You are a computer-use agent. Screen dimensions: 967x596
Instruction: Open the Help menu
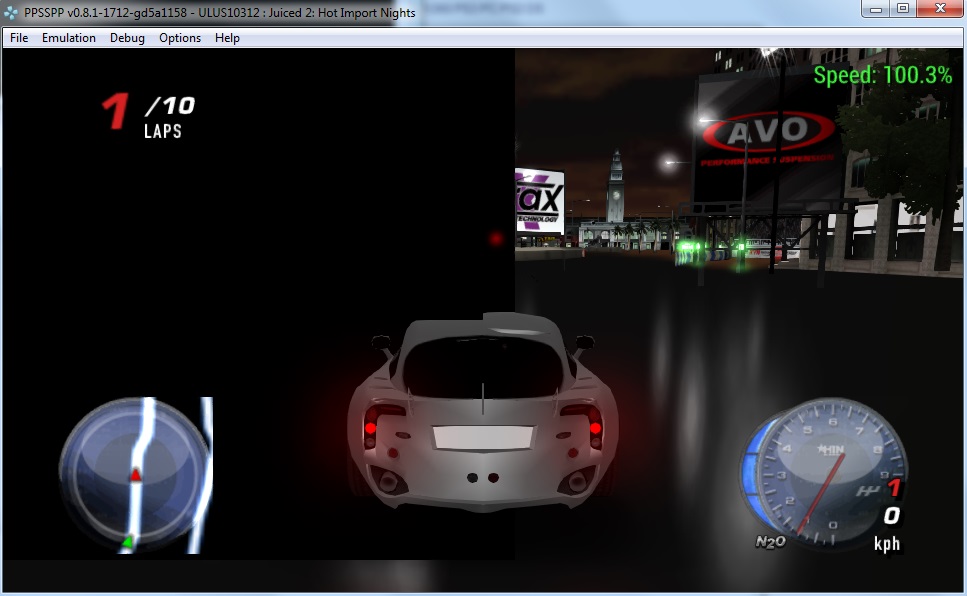tap(227, 38)
